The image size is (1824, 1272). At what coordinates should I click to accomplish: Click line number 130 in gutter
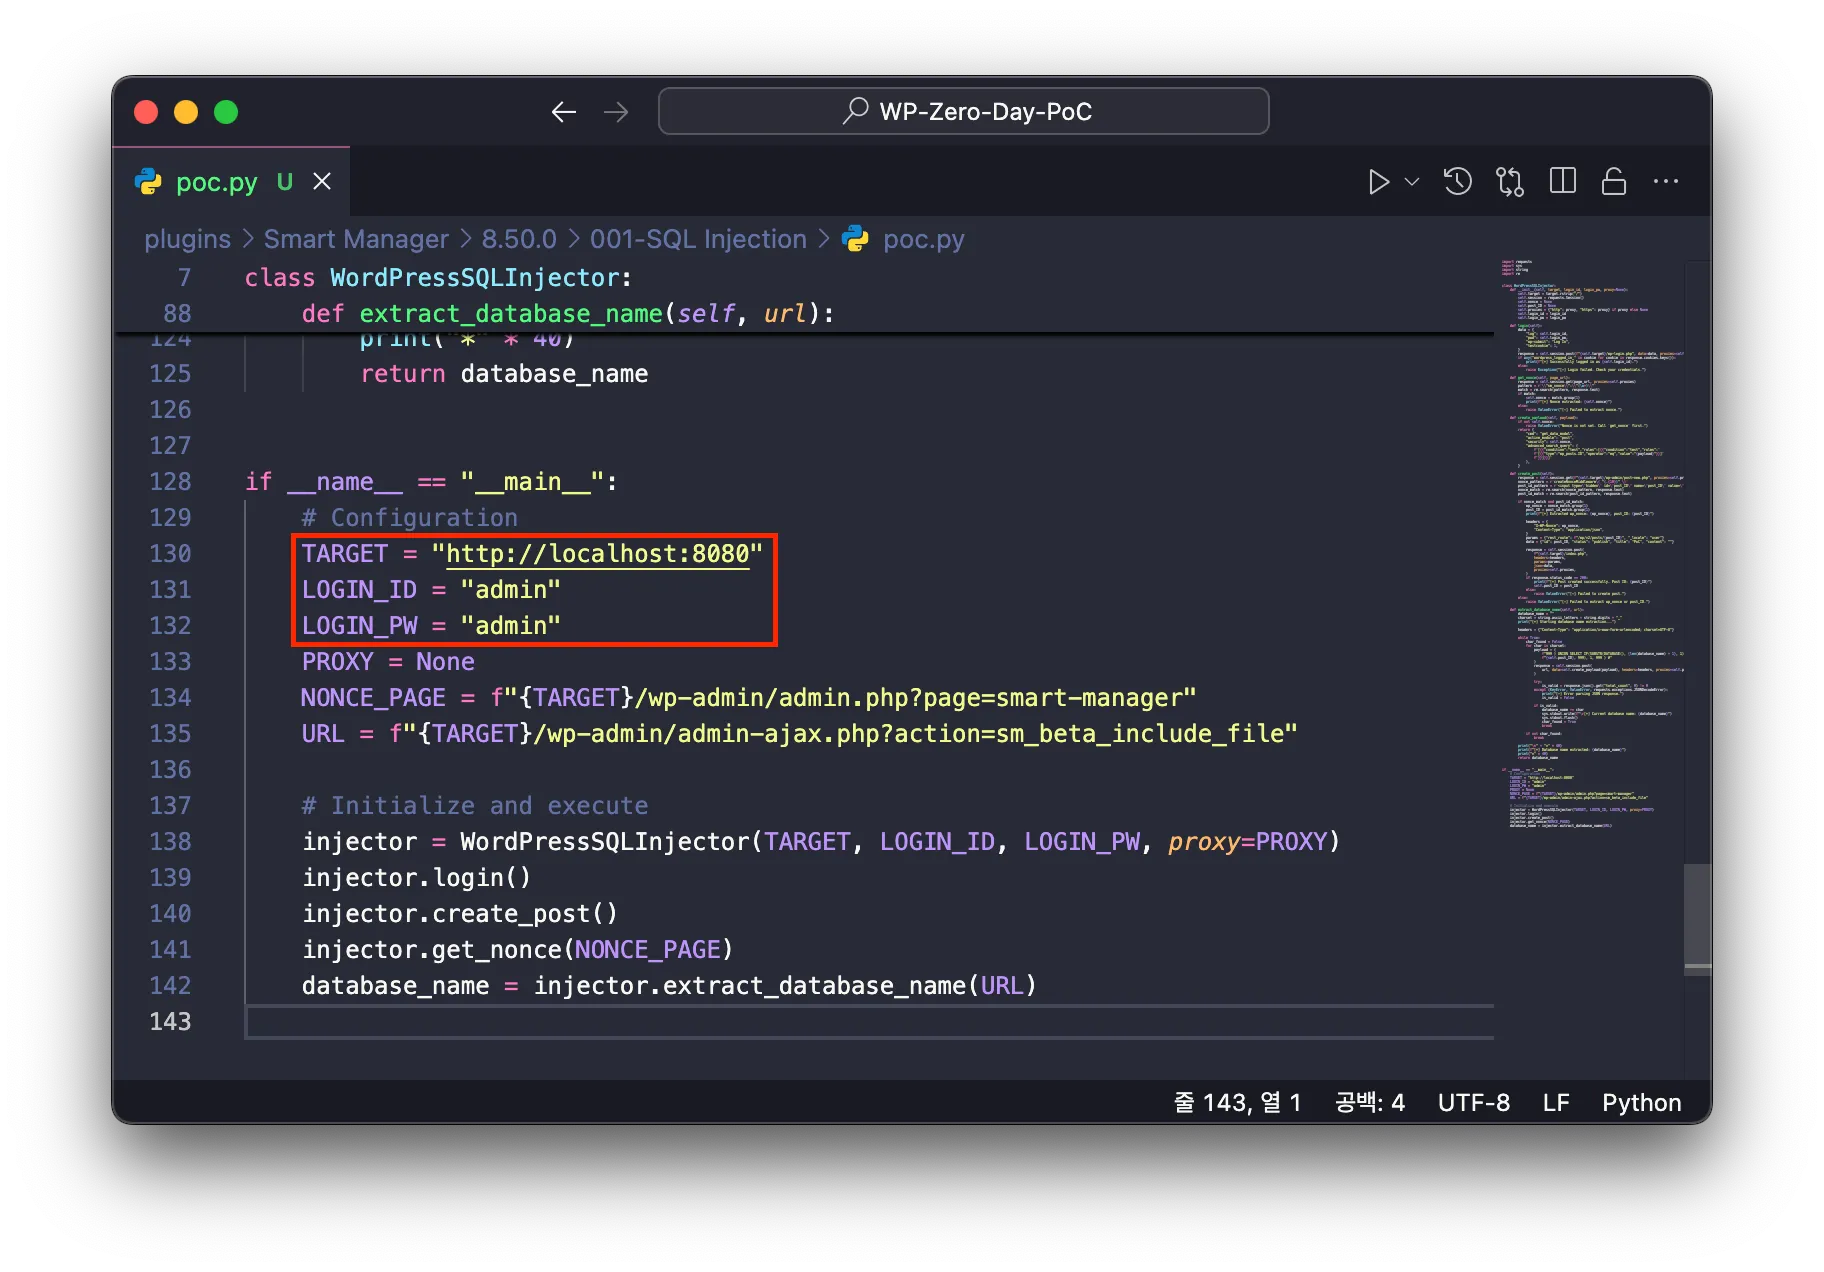tap(170, 554)
